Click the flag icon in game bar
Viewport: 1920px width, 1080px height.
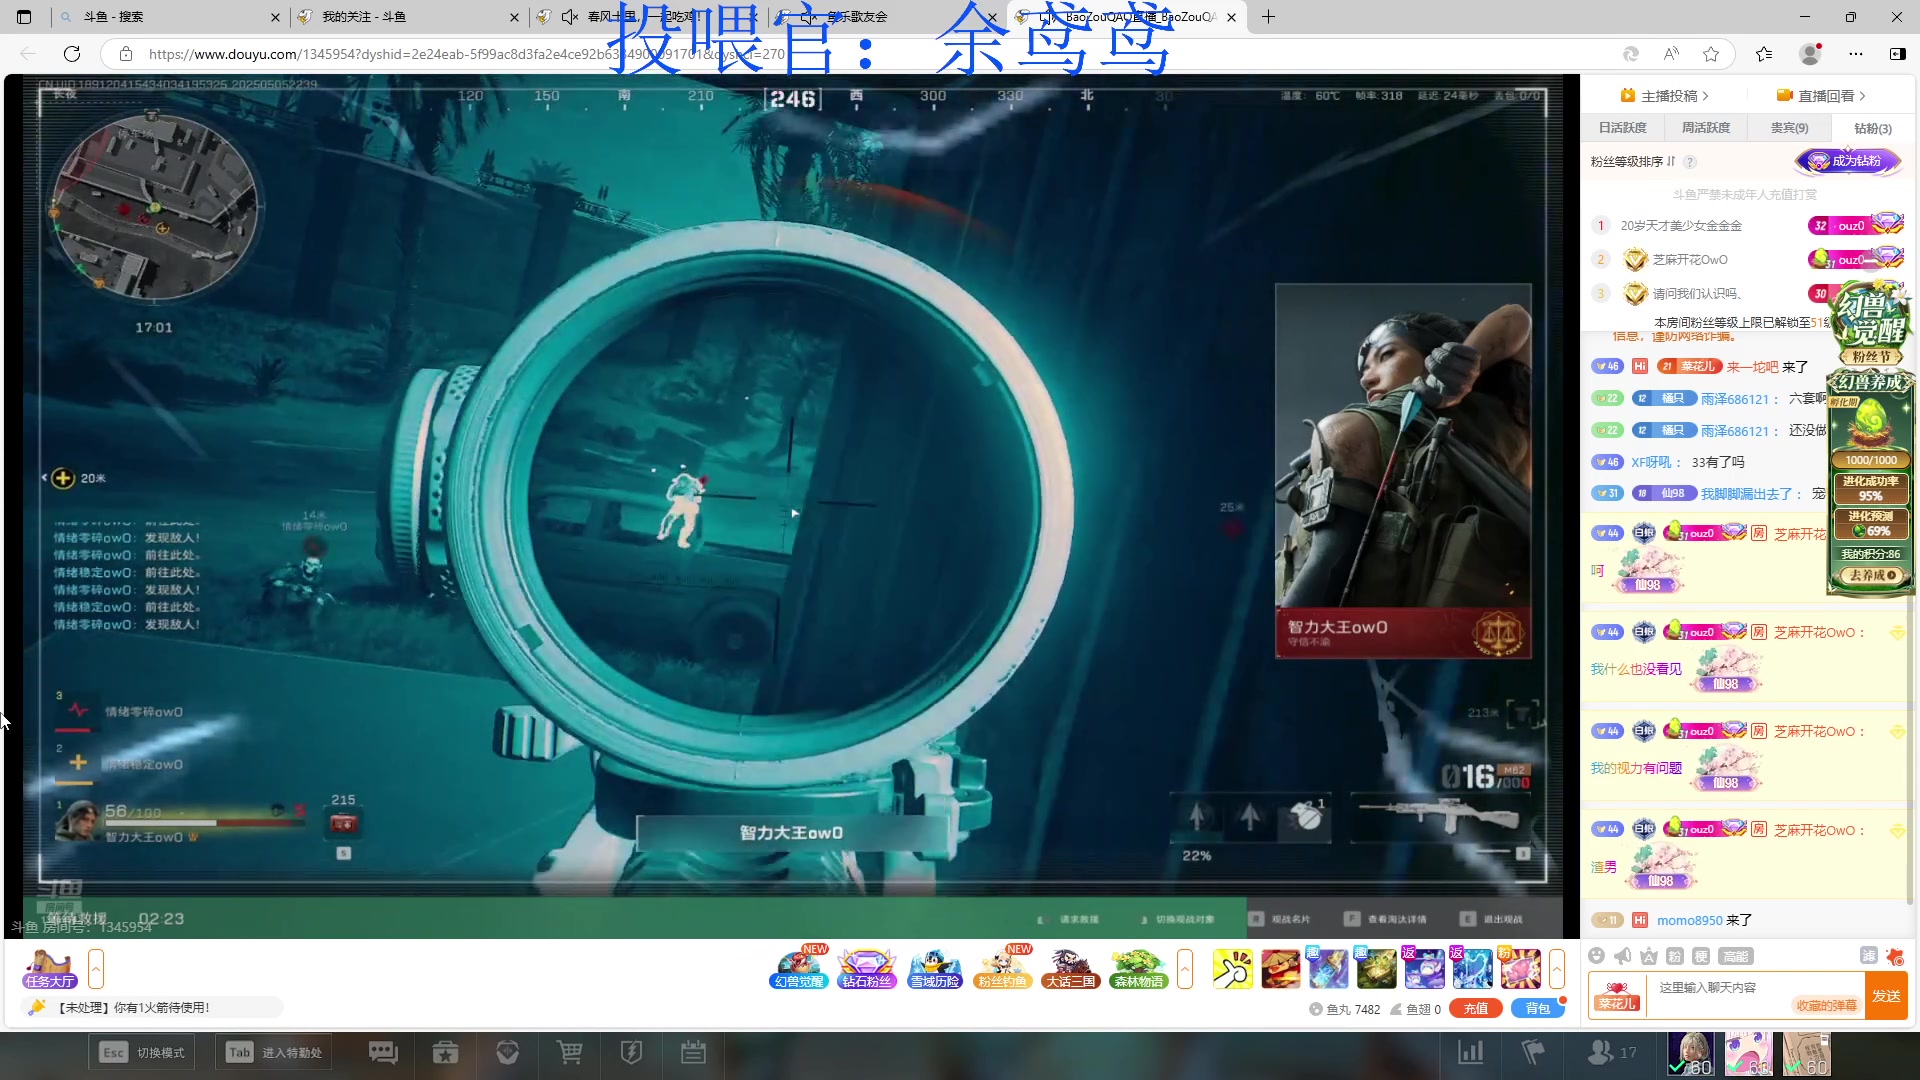pyautogui.click(x=1532, y=1052)
